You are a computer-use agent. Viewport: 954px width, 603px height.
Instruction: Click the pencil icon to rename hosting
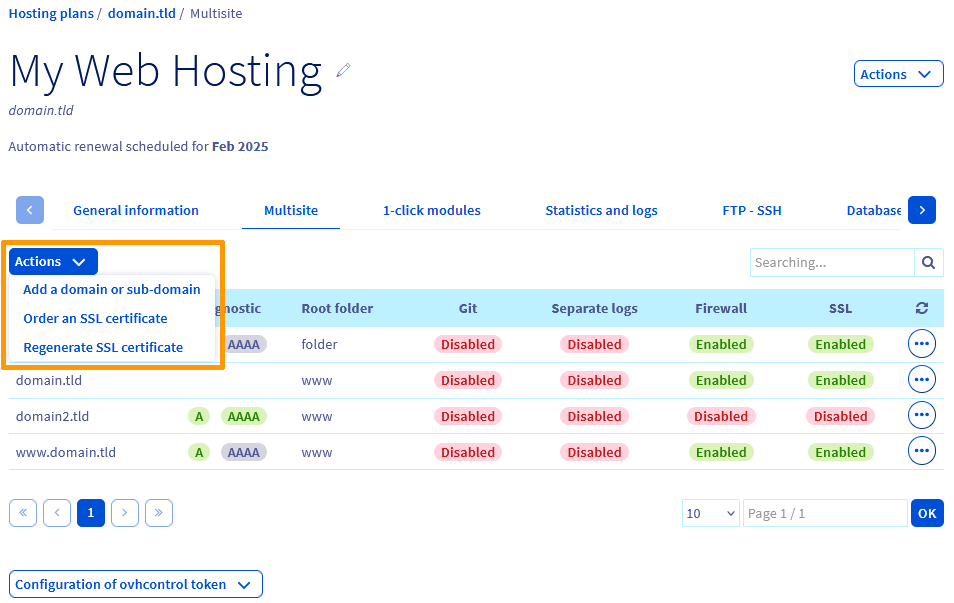point(344,70)
